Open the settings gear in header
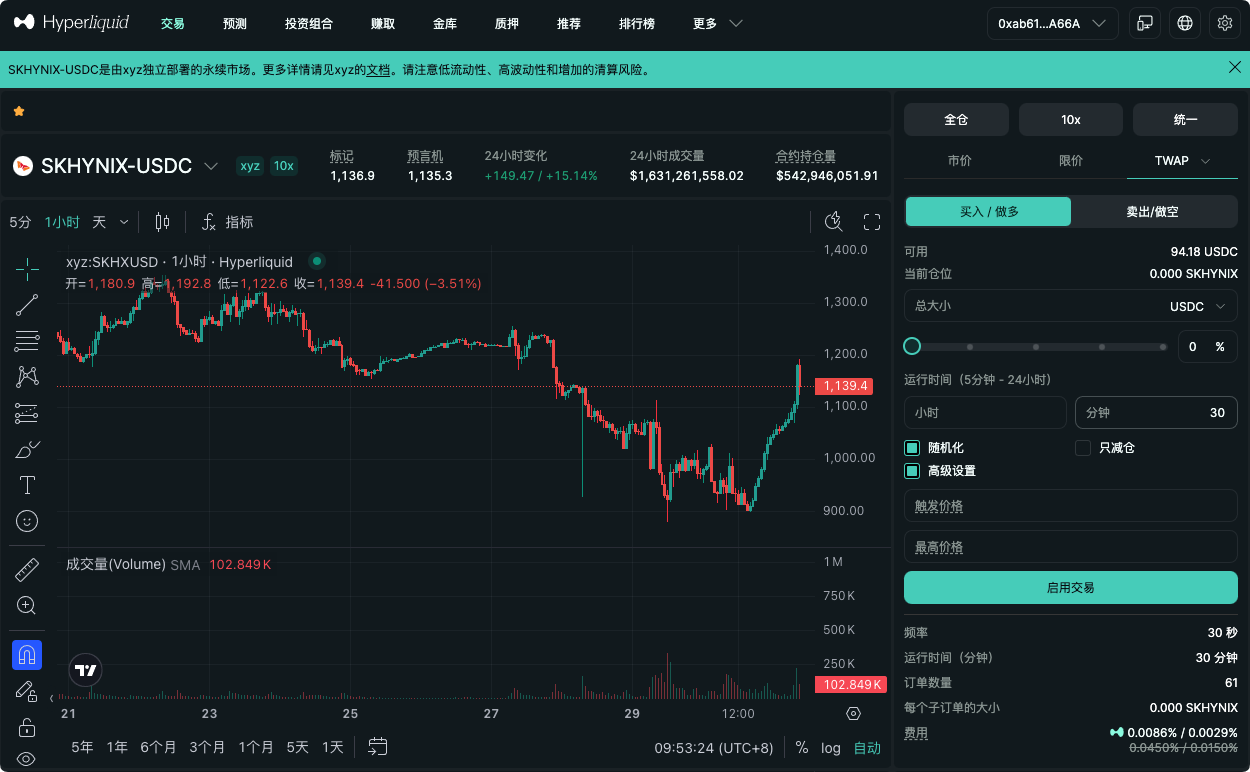The image size is (1250, 772). click(1225, 23)
